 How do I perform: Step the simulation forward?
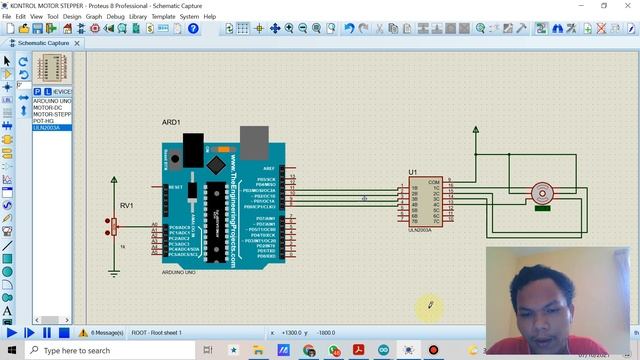click(x=29, y=333)
